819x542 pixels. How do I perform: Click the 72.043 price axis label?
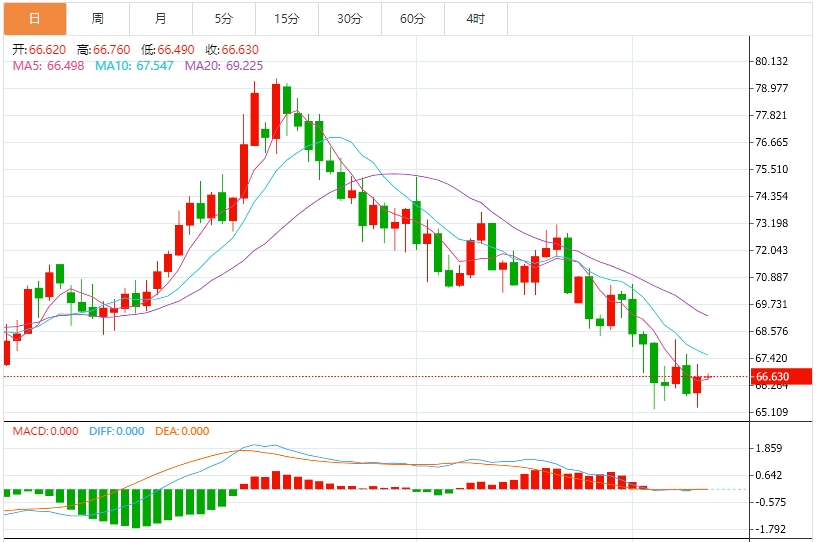[x=771, y=250]
